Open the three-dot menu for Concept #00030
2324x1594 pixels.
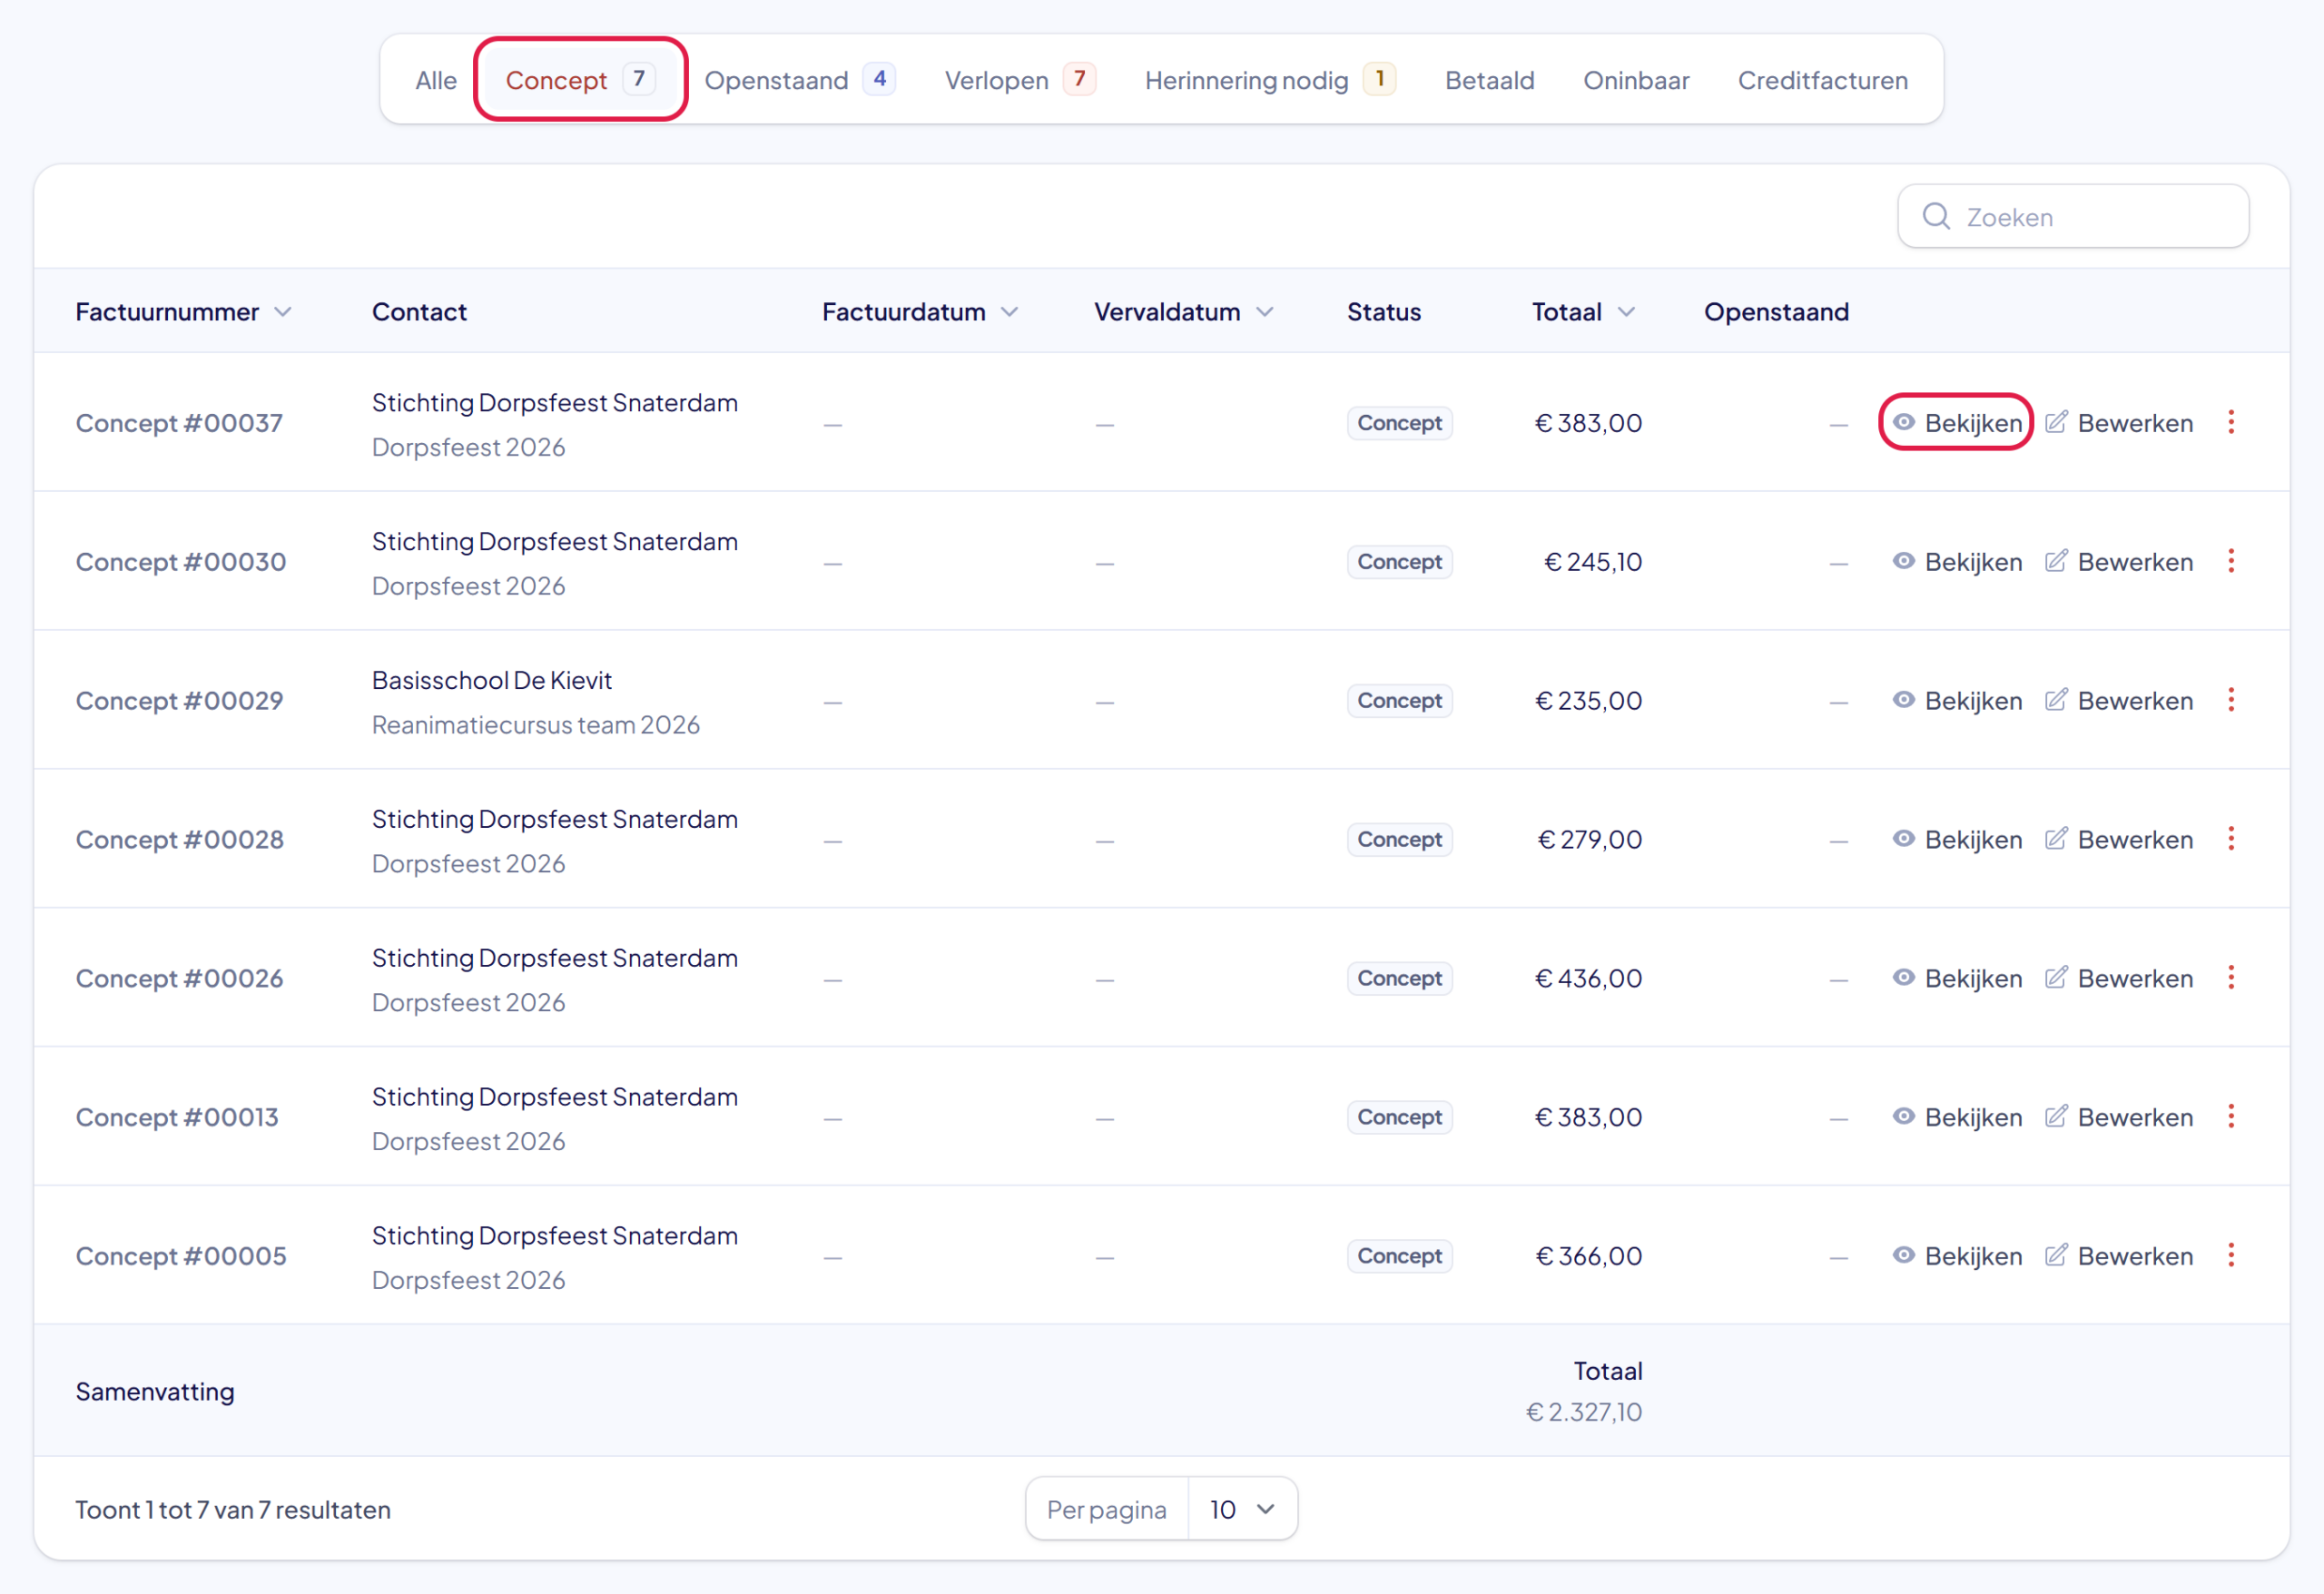[x=2230, y=561]
